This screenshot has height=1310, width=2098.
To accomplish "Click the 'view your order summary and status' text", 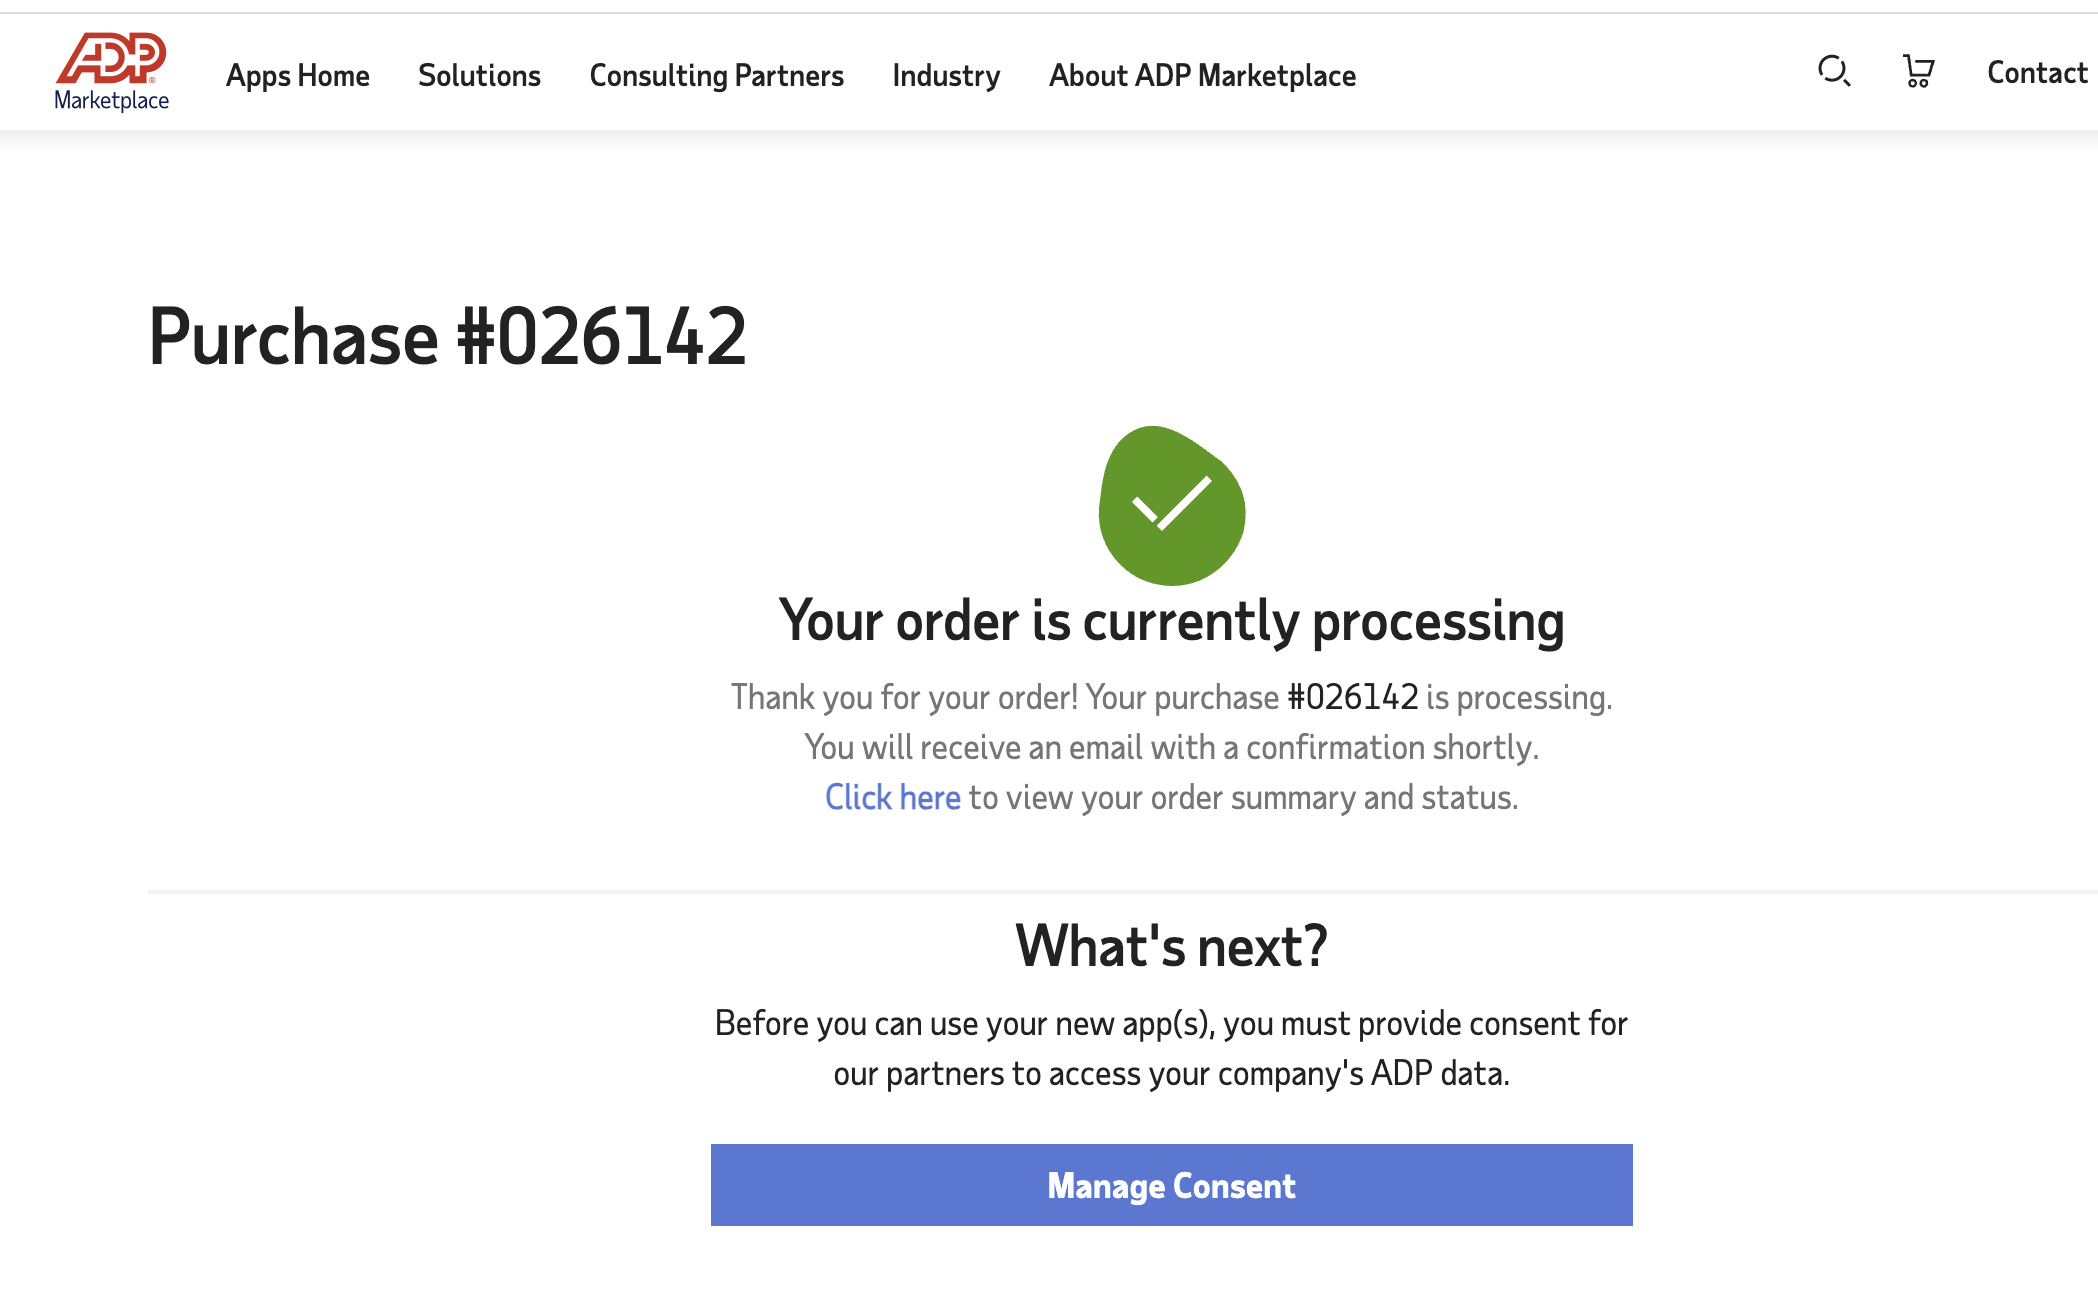I will (1262, 798).
